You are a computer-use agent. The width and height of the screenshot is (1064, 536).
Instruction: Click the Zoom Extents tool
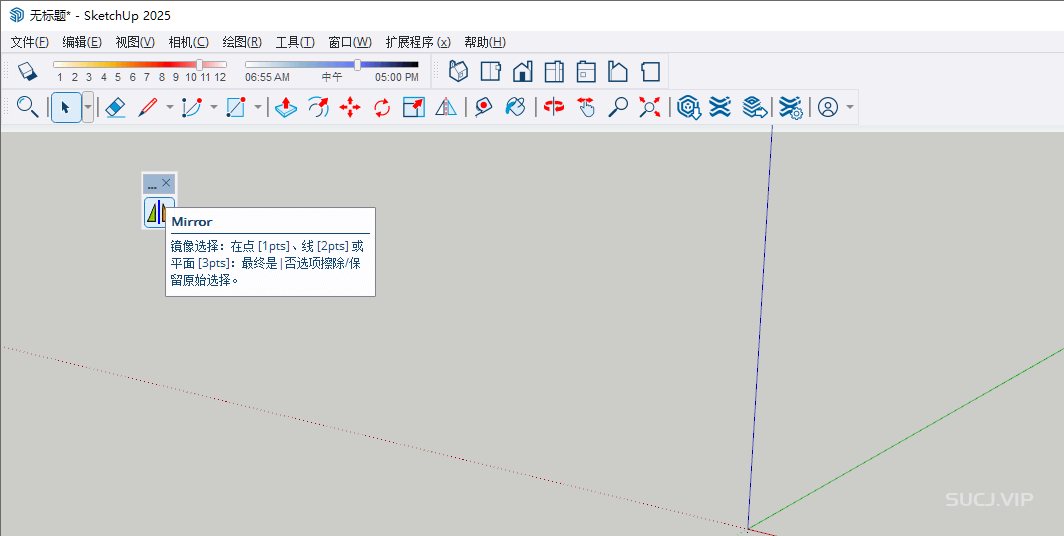coord(650,107)
